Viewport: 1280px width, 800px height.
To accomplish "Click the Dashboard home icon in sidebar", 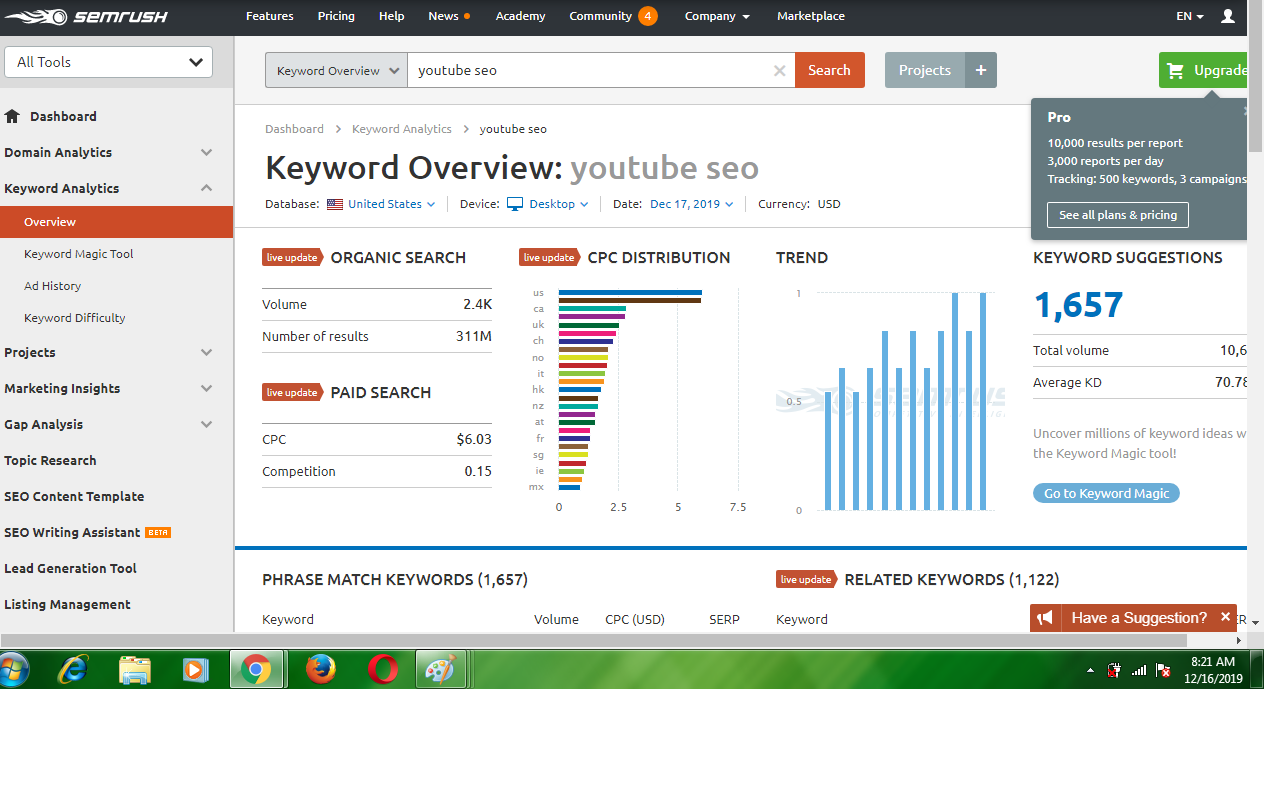I will pos(13,116).
